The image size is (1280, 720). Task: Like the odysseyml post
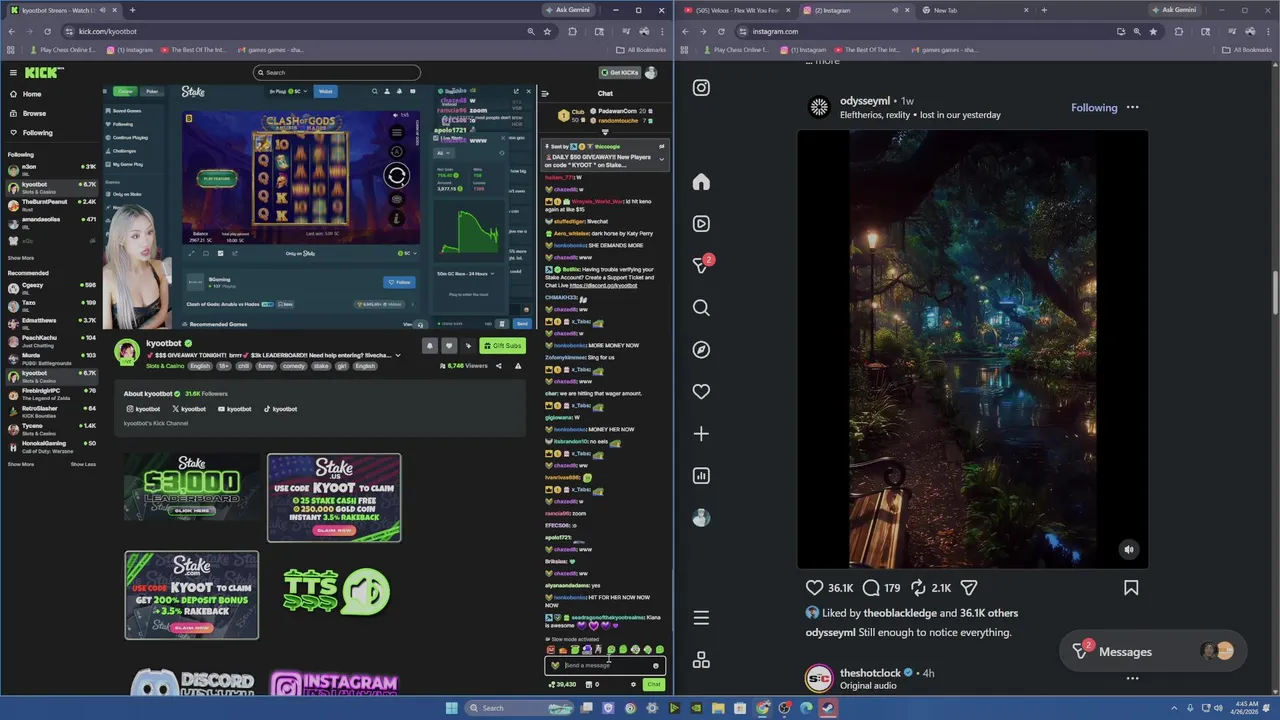[x=814, y=588]
